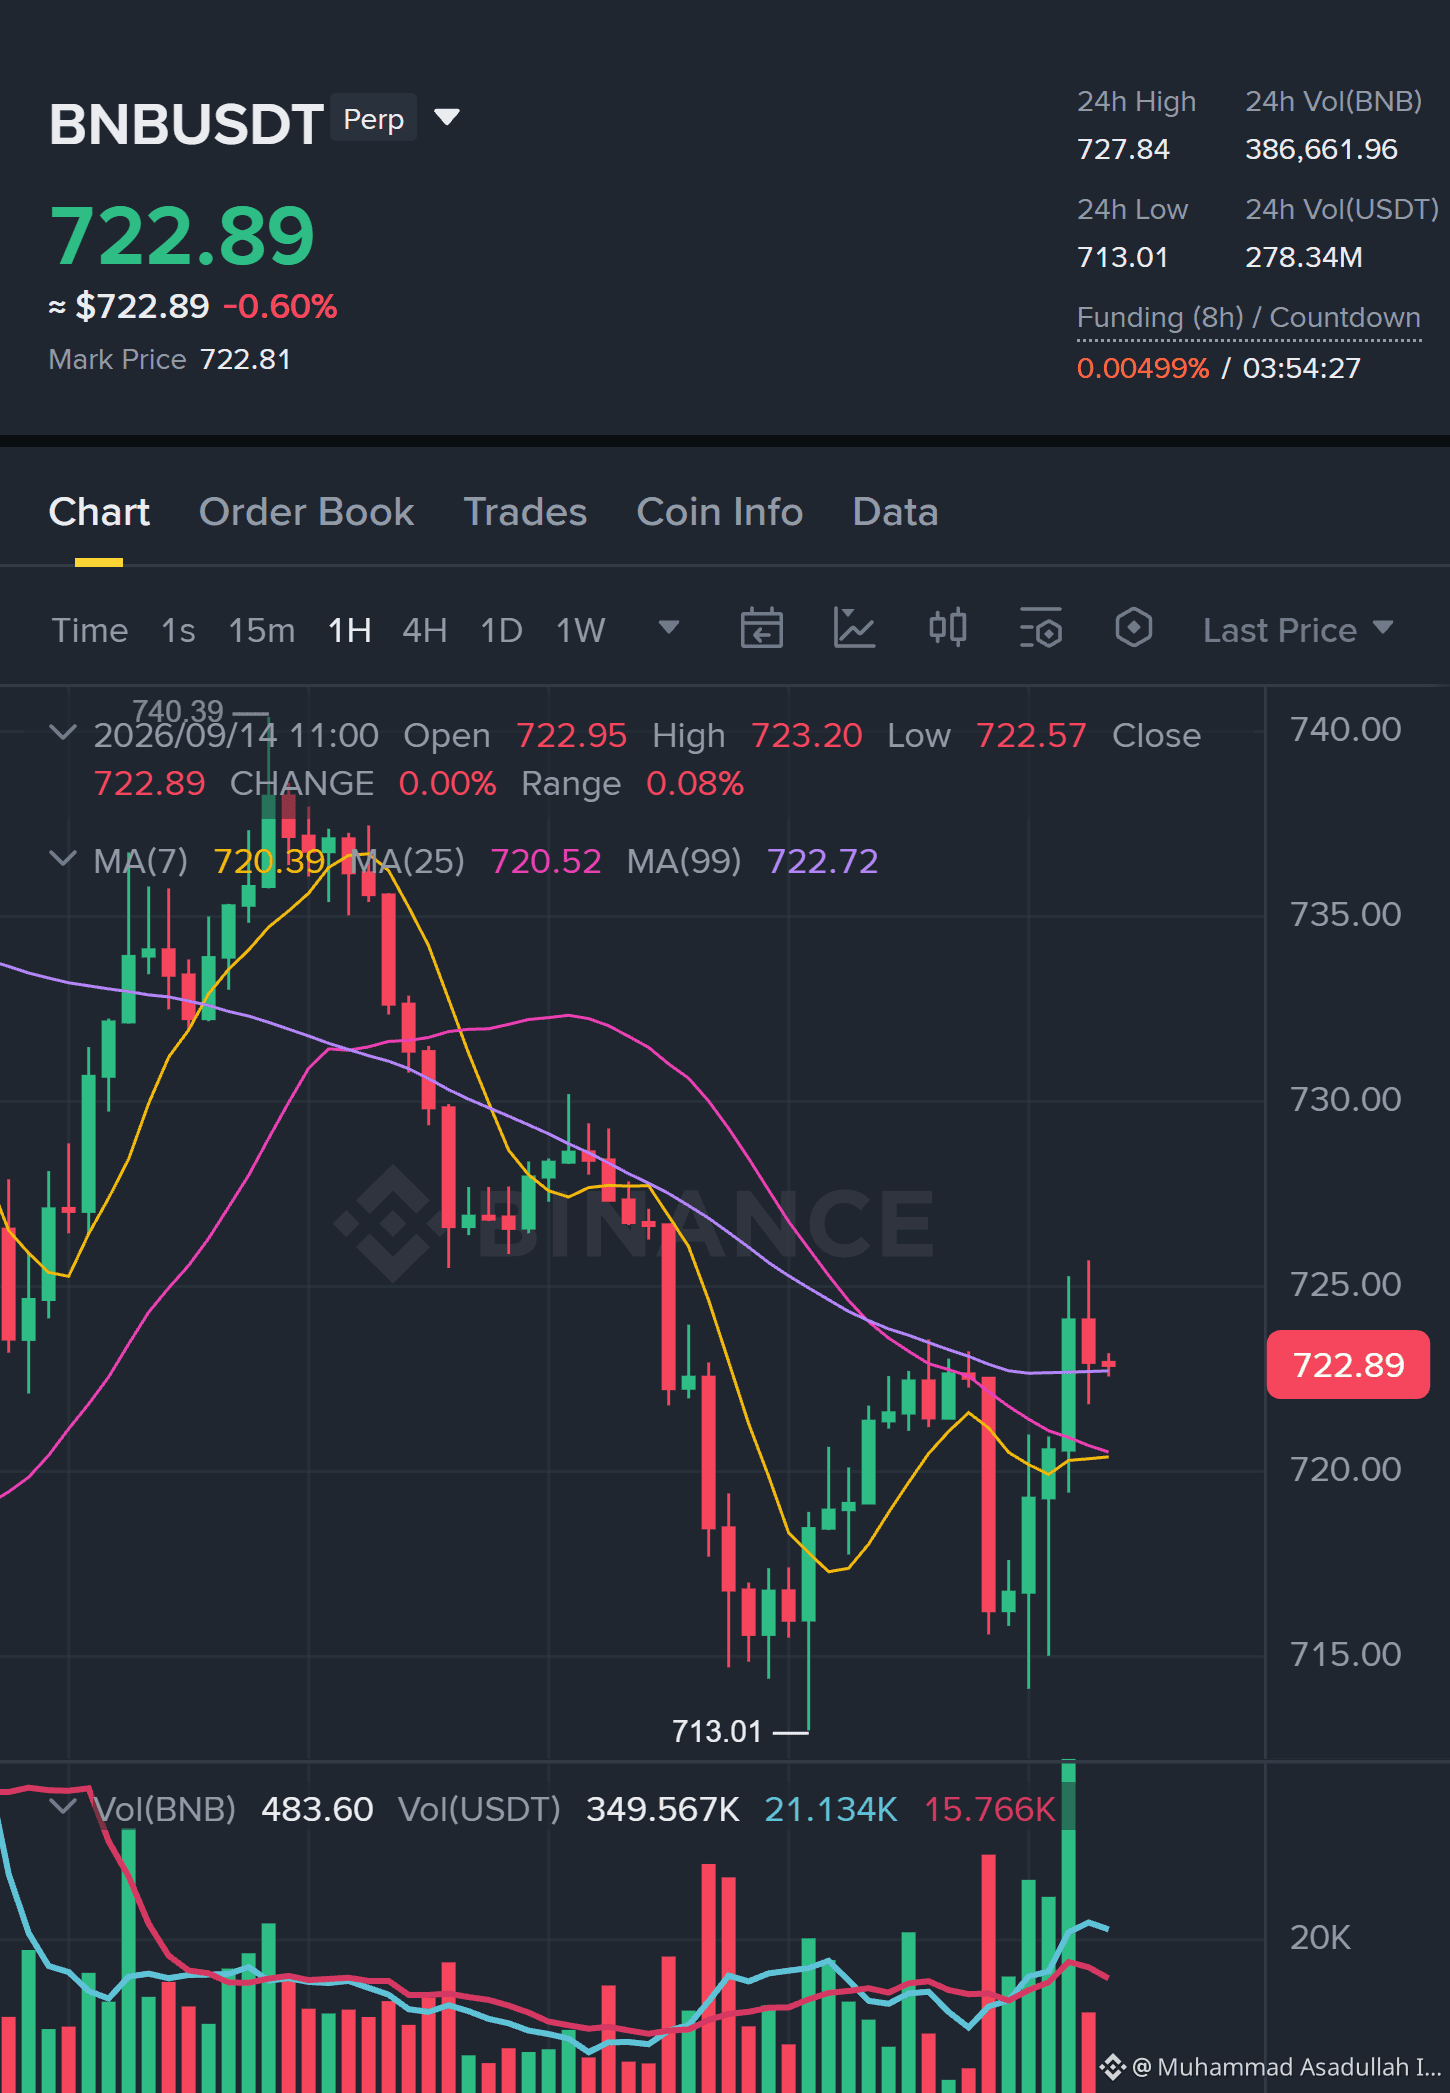Tap the Perp contract label

click(x=373, y=118)
